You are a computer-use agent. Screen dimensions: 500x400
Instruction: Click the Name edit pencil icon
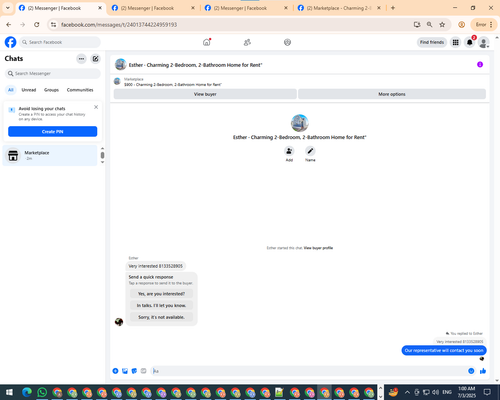click(310, 151)
